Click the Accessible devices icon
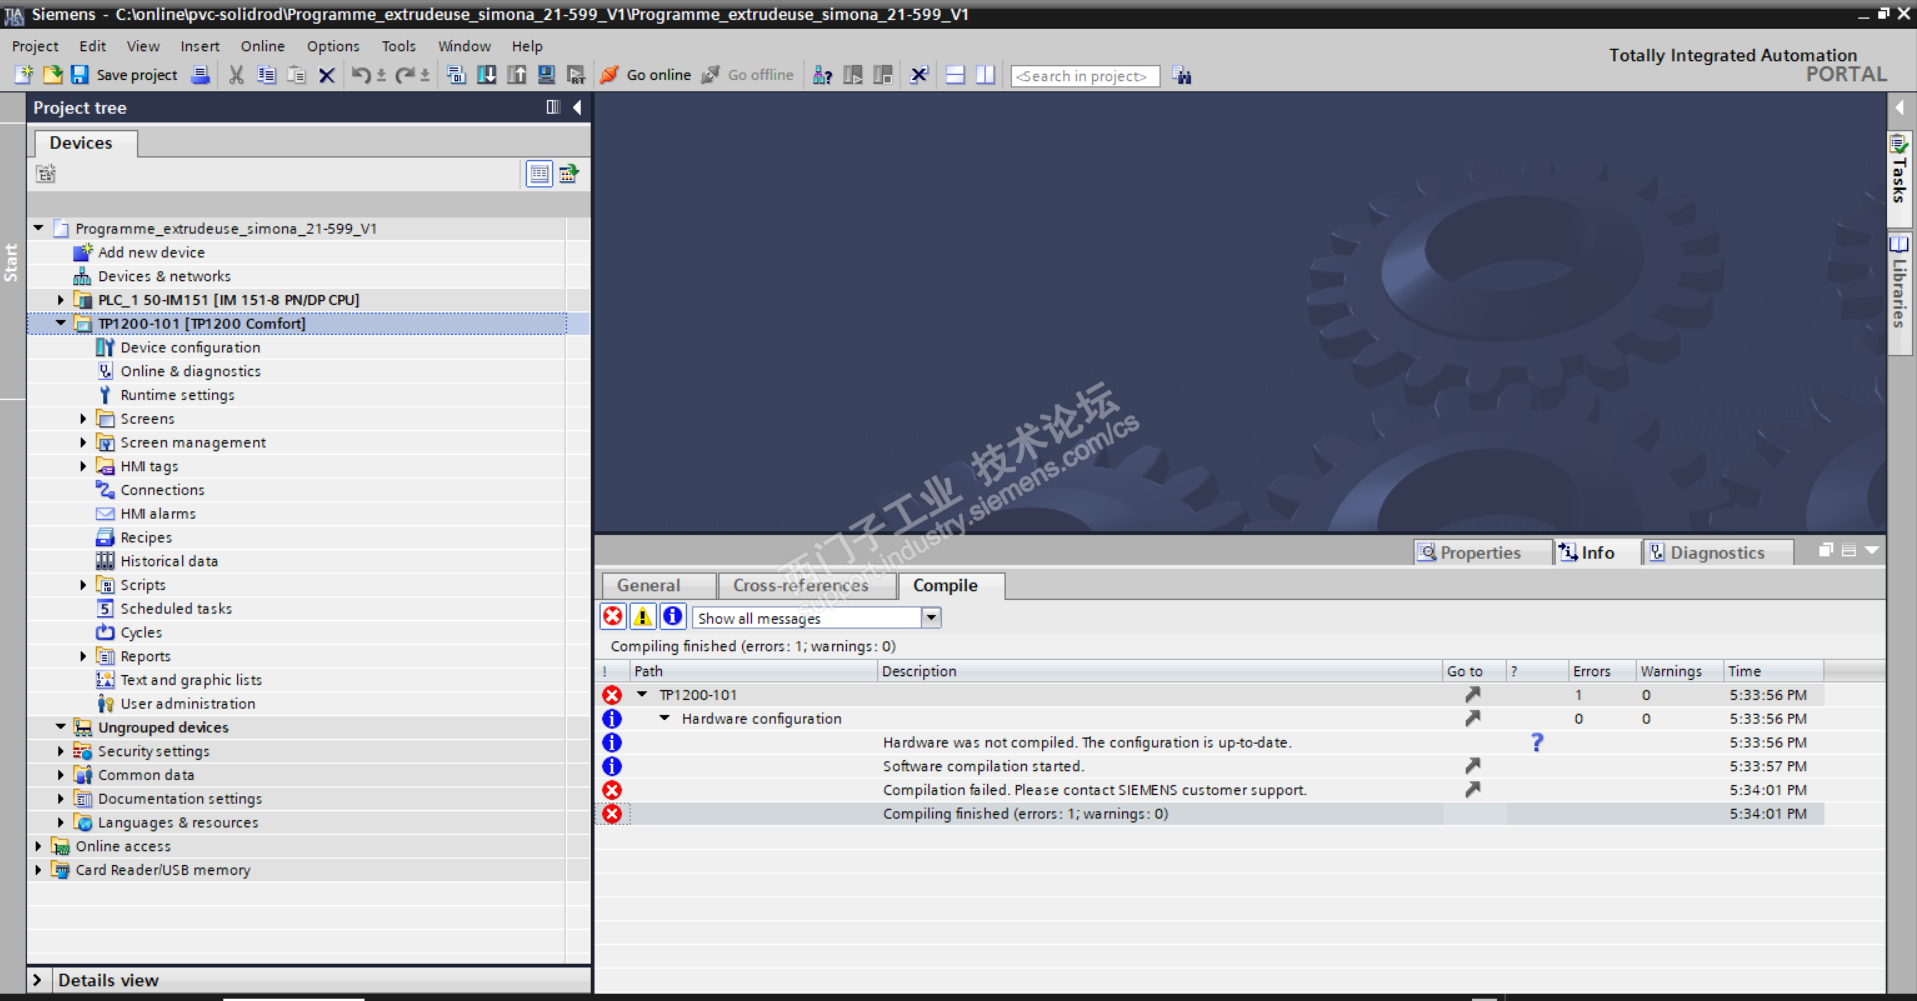The height and width of the screenshot is (1001, 1917). 822,75
